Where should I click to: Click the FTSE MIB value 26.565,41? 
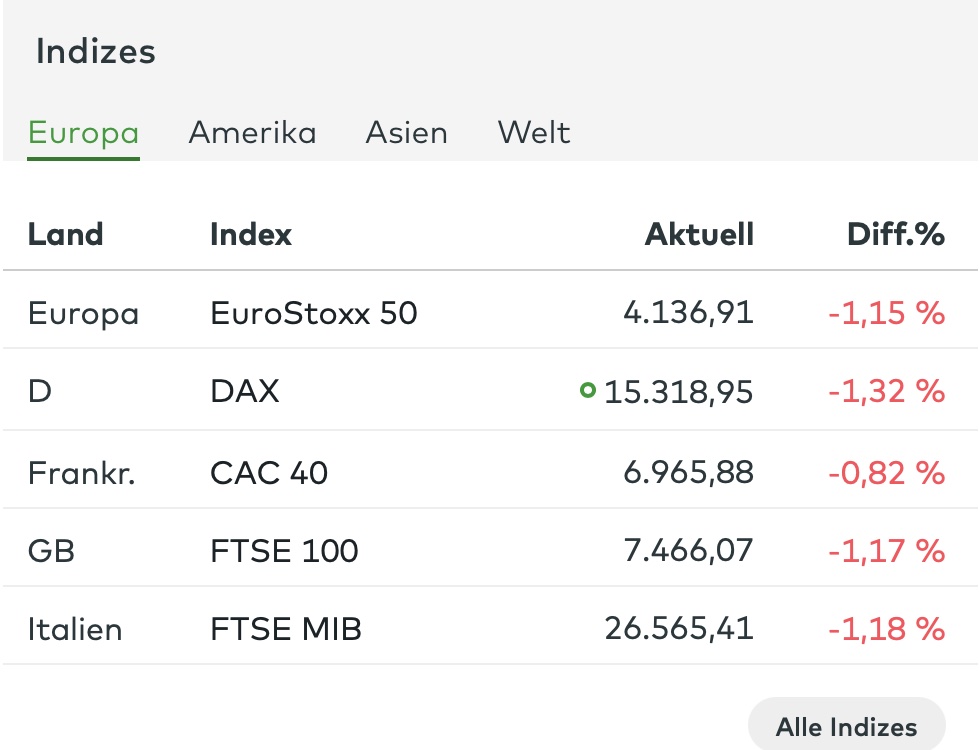679,628
